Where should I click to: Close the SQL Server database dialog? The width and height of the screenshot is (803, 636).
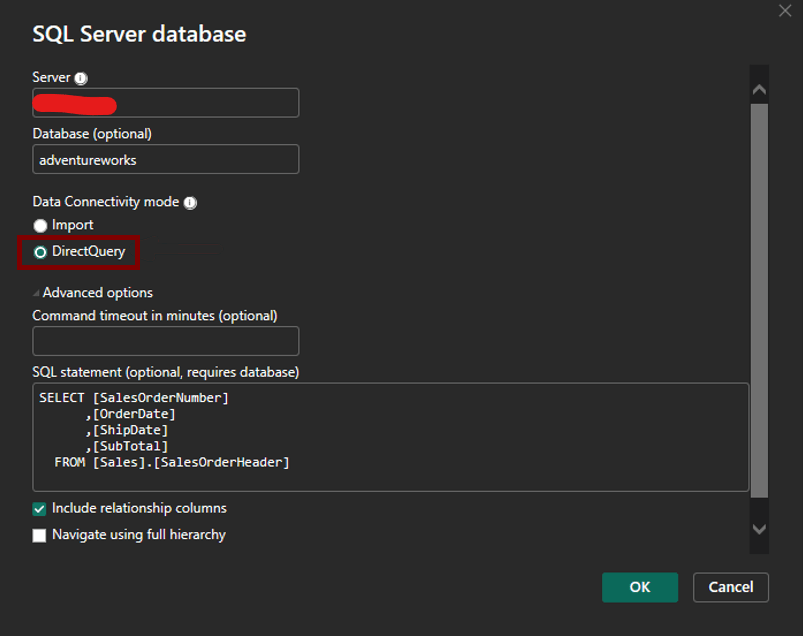785,11
